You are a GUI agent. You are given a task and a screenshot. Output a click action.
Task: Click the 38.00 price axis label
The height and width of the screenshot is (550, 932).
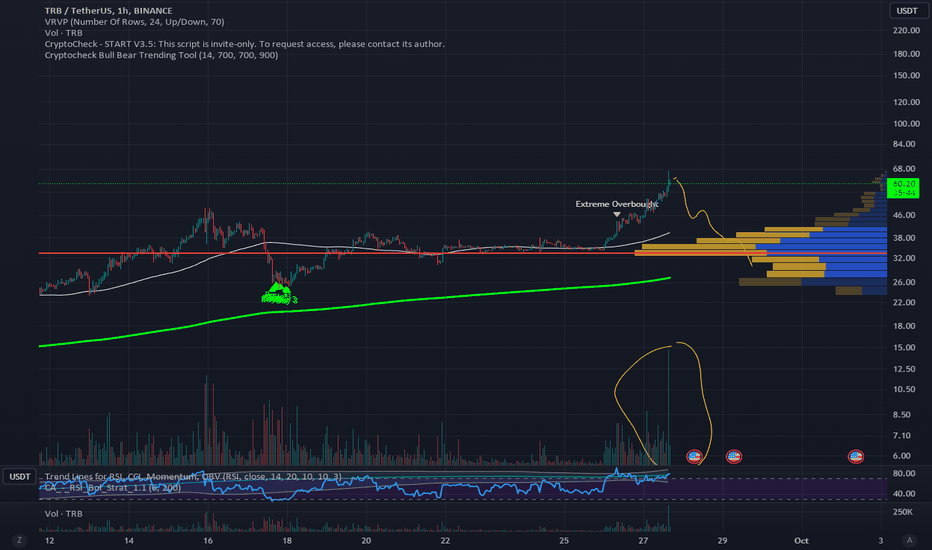[903, 238]
